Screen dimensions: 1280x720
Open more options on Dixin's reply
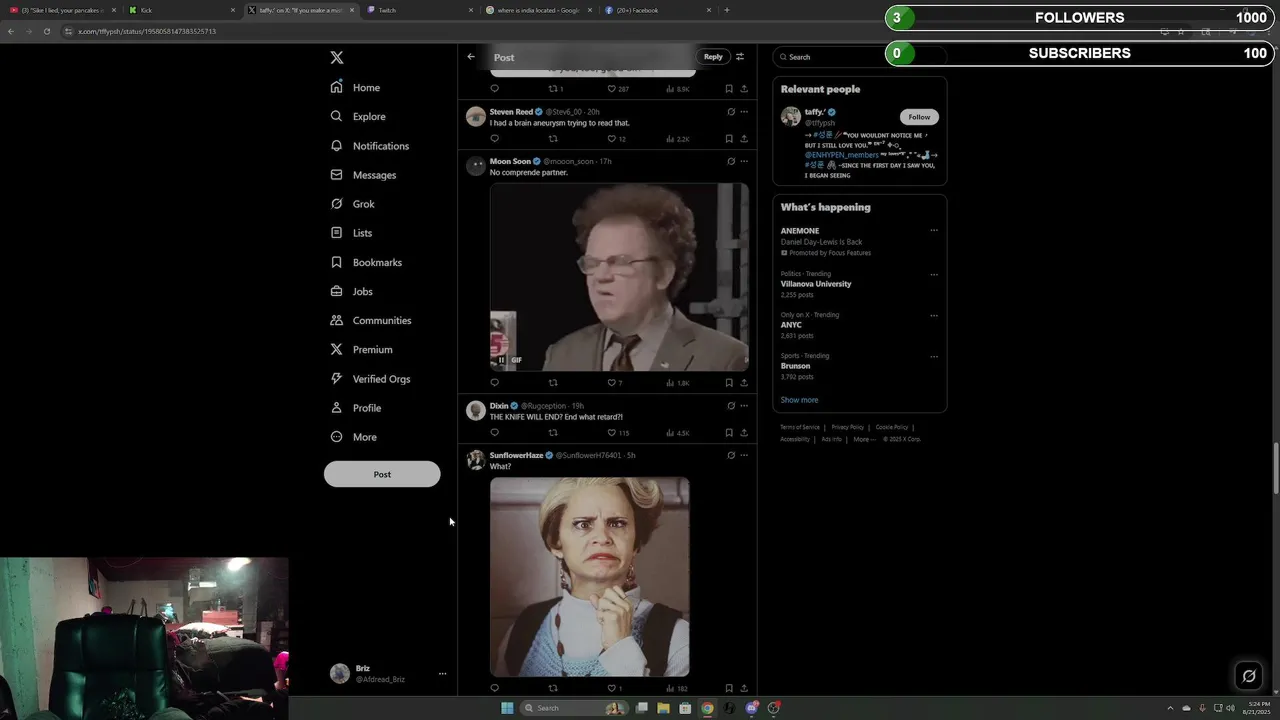tap(744, 406)
